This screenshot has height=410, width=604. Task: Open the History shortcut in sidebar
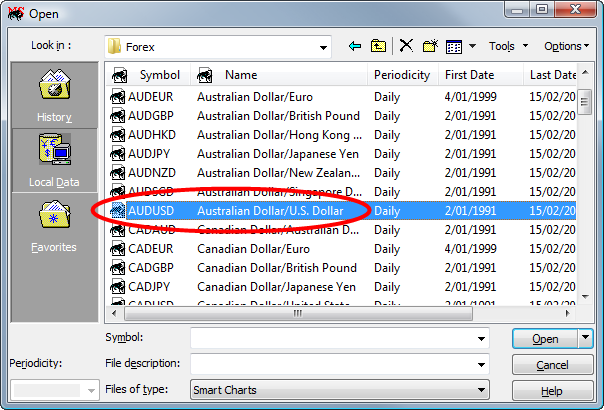pos(55,97)
